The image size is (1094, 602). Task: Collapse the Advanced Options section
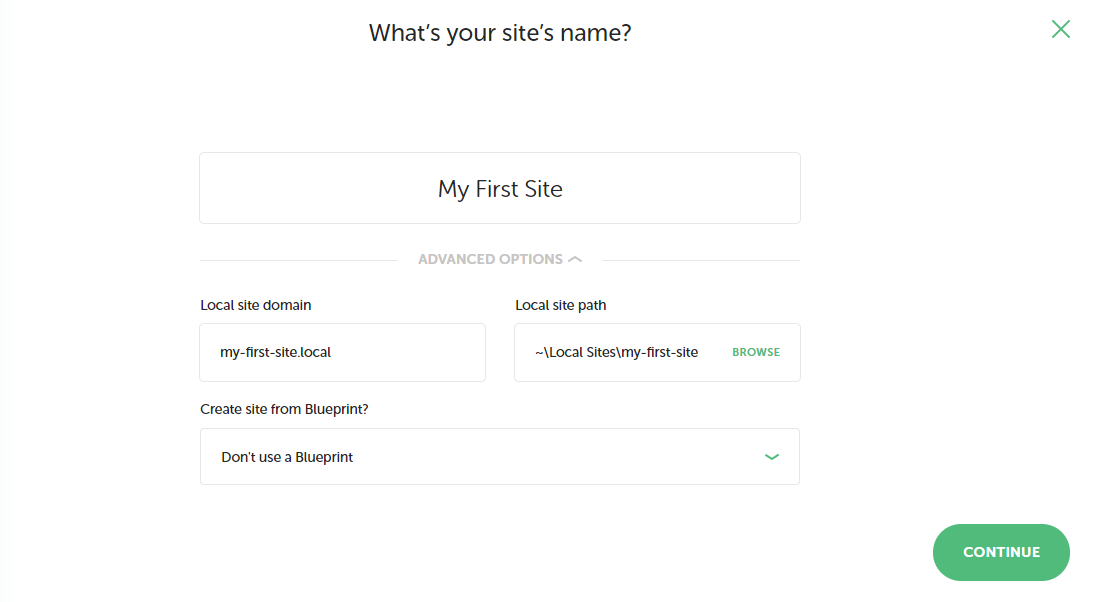500,259
